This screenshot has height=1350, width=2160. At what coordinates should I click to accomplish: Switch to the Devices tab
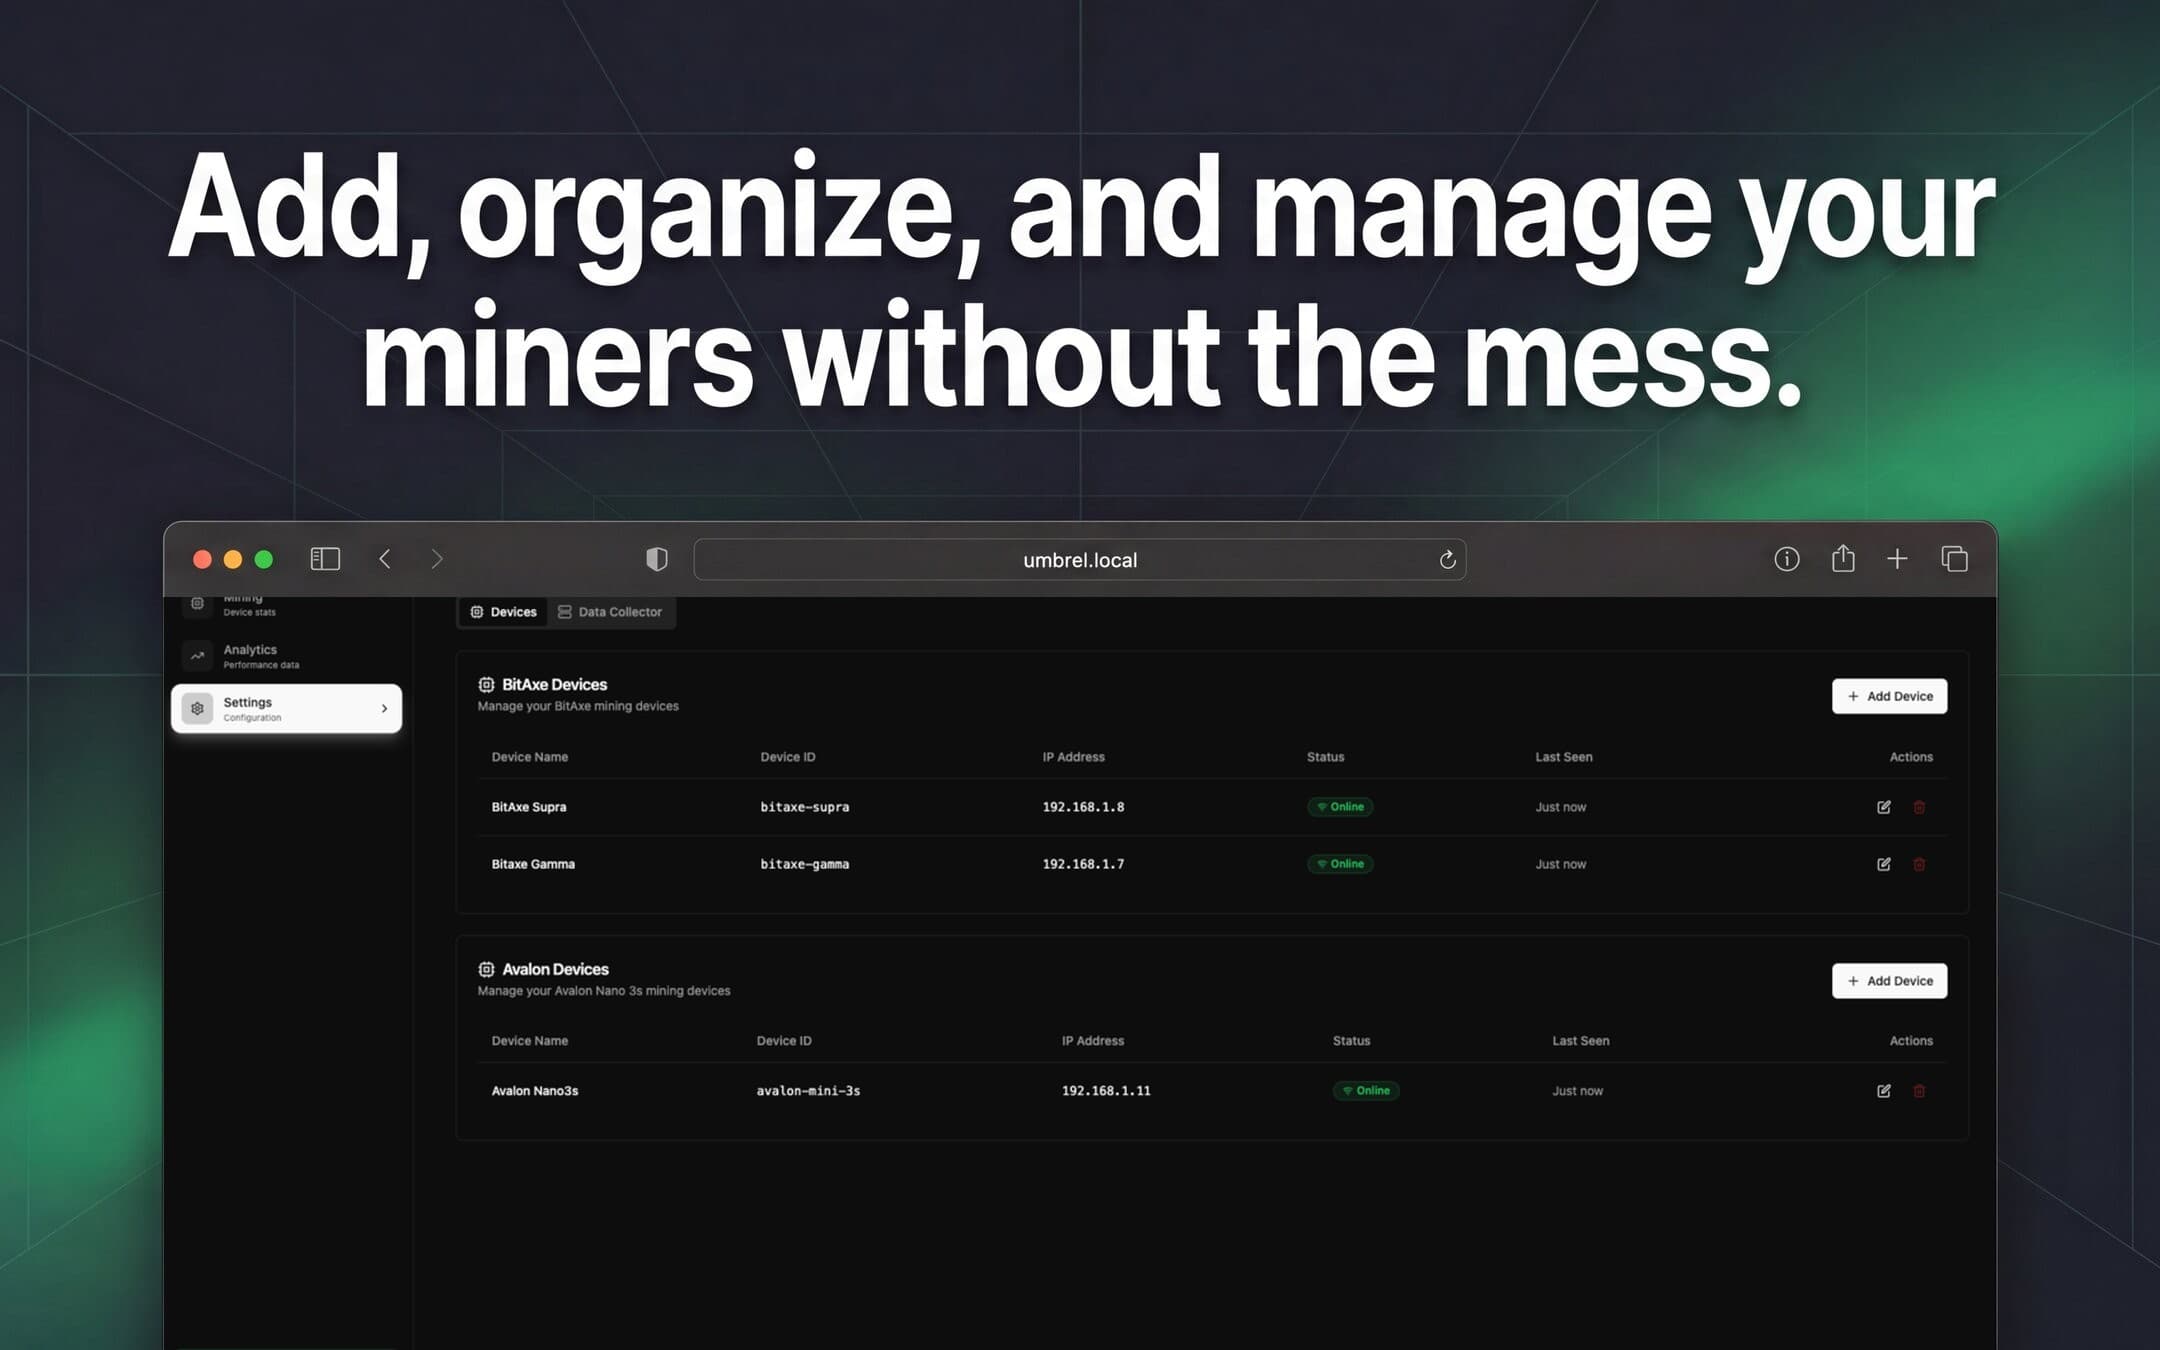[x=503, y=611]
